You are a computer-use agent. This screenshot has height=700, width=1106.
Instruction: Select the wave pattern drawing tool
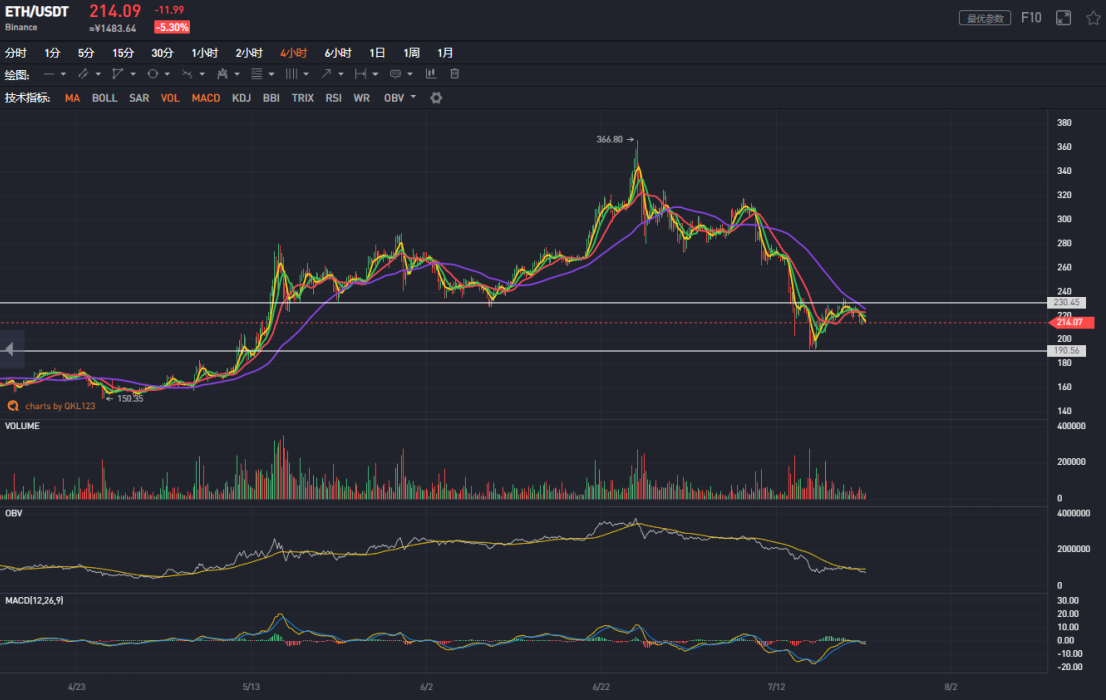point(187,74)
